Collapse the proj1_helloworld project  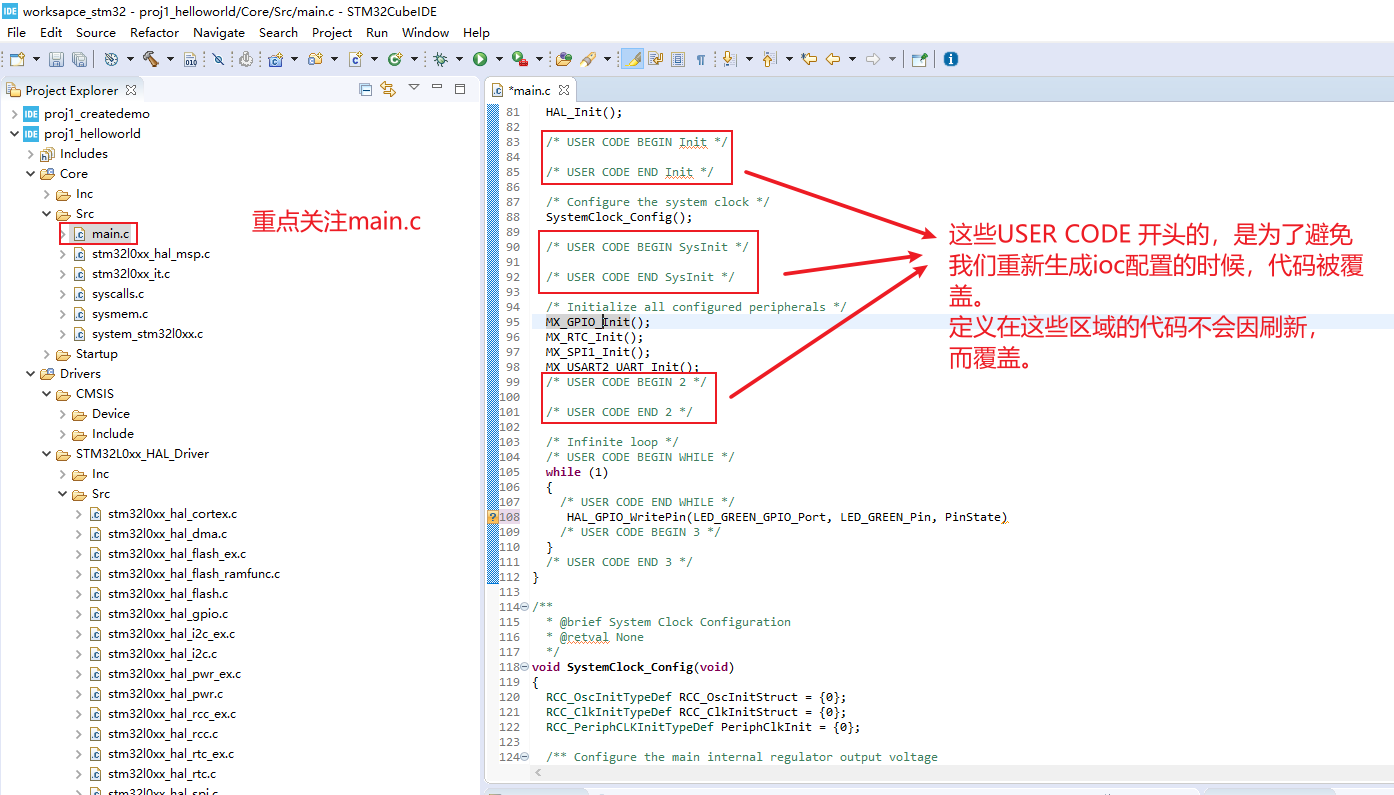[14, 134]
